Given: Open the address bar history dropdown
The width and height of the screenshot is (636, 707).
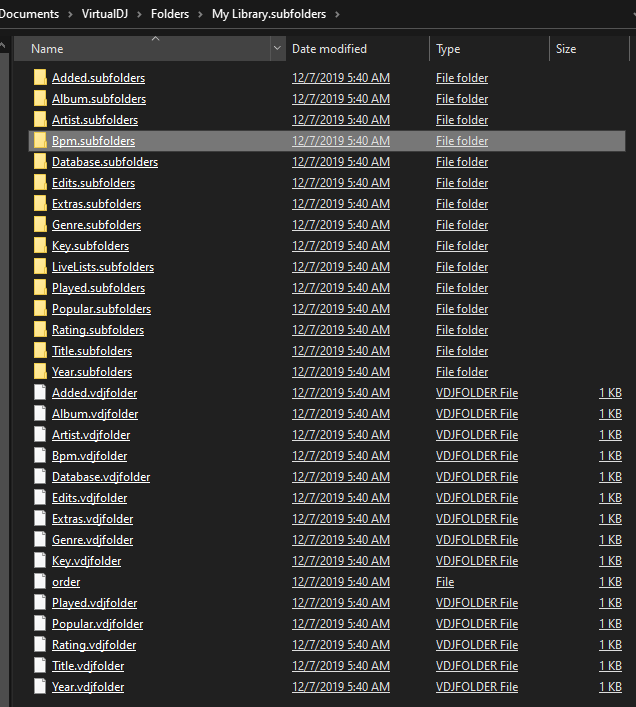Looking at the screenshot, I should click(x=634, y=14).
